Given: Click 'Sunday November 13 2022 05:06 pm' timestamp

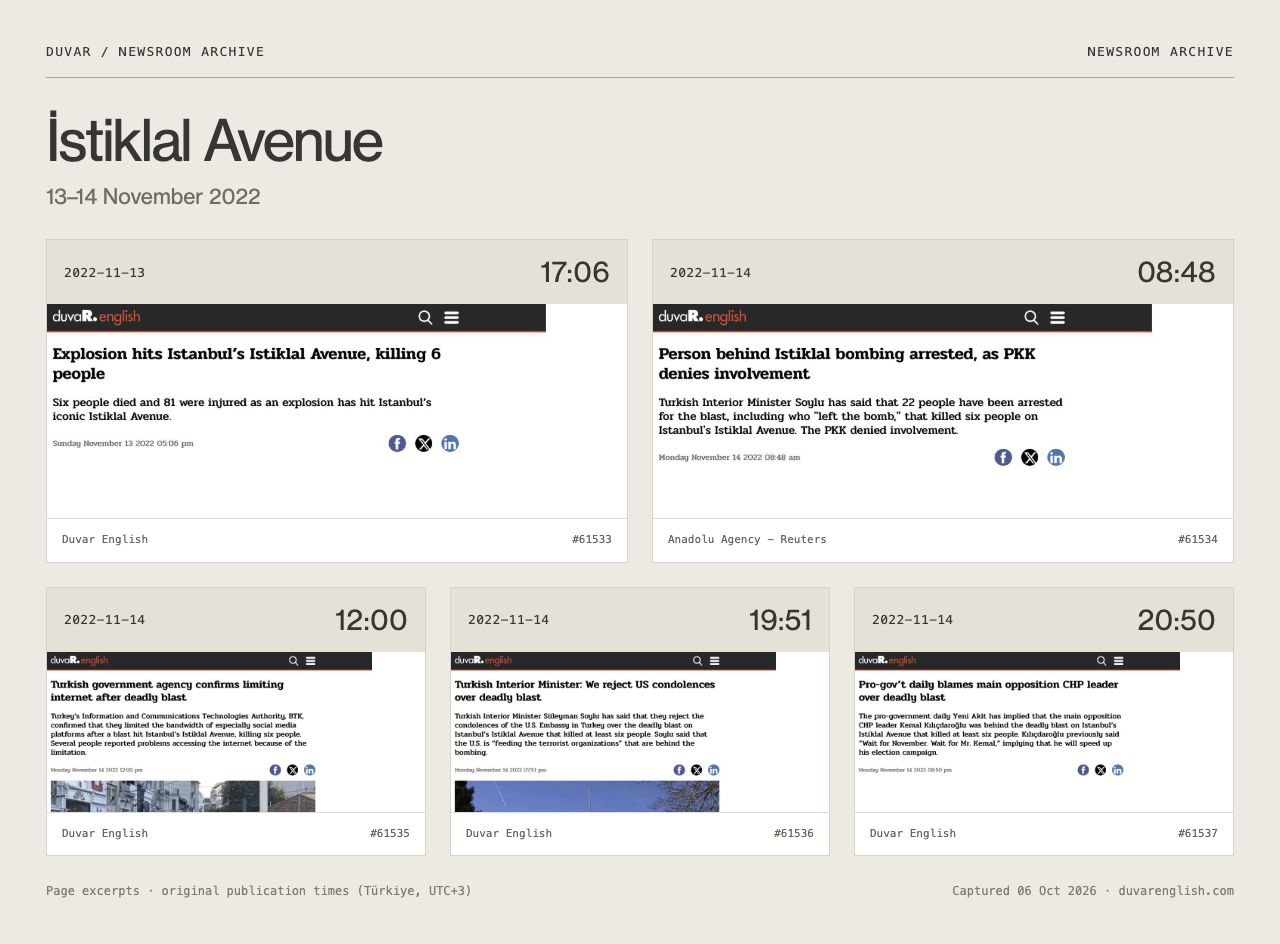Looking at the screenshot, I should tap(123, 443).
